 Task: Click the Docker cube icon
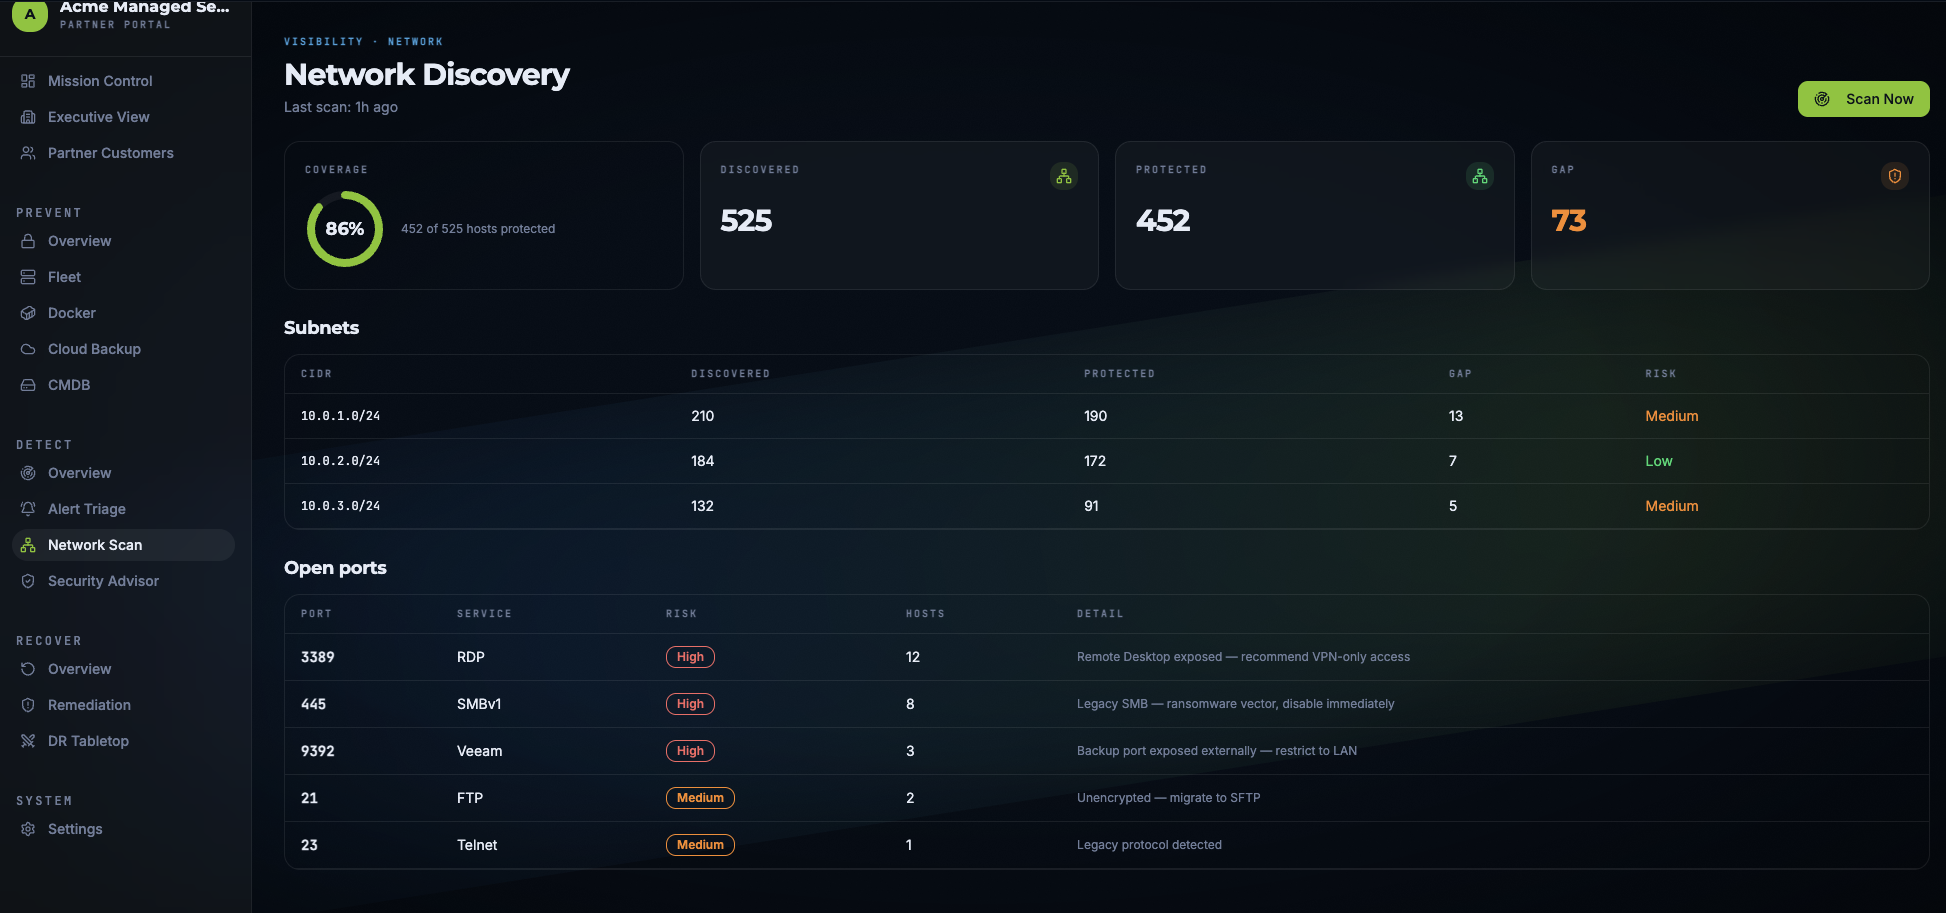point(28,313)
